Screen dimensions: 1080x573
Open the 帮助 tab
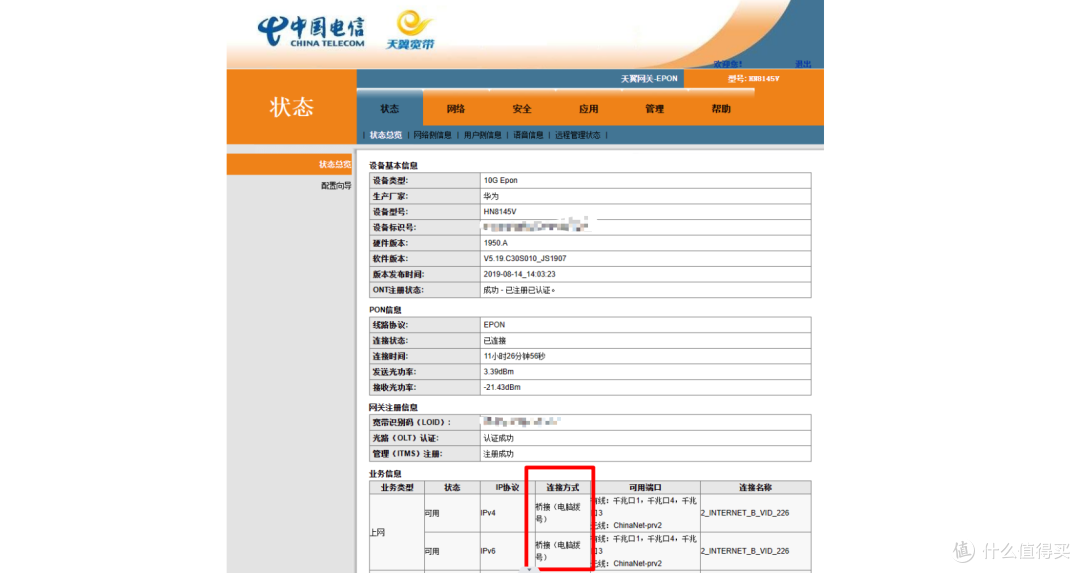(x=721, y=109)
